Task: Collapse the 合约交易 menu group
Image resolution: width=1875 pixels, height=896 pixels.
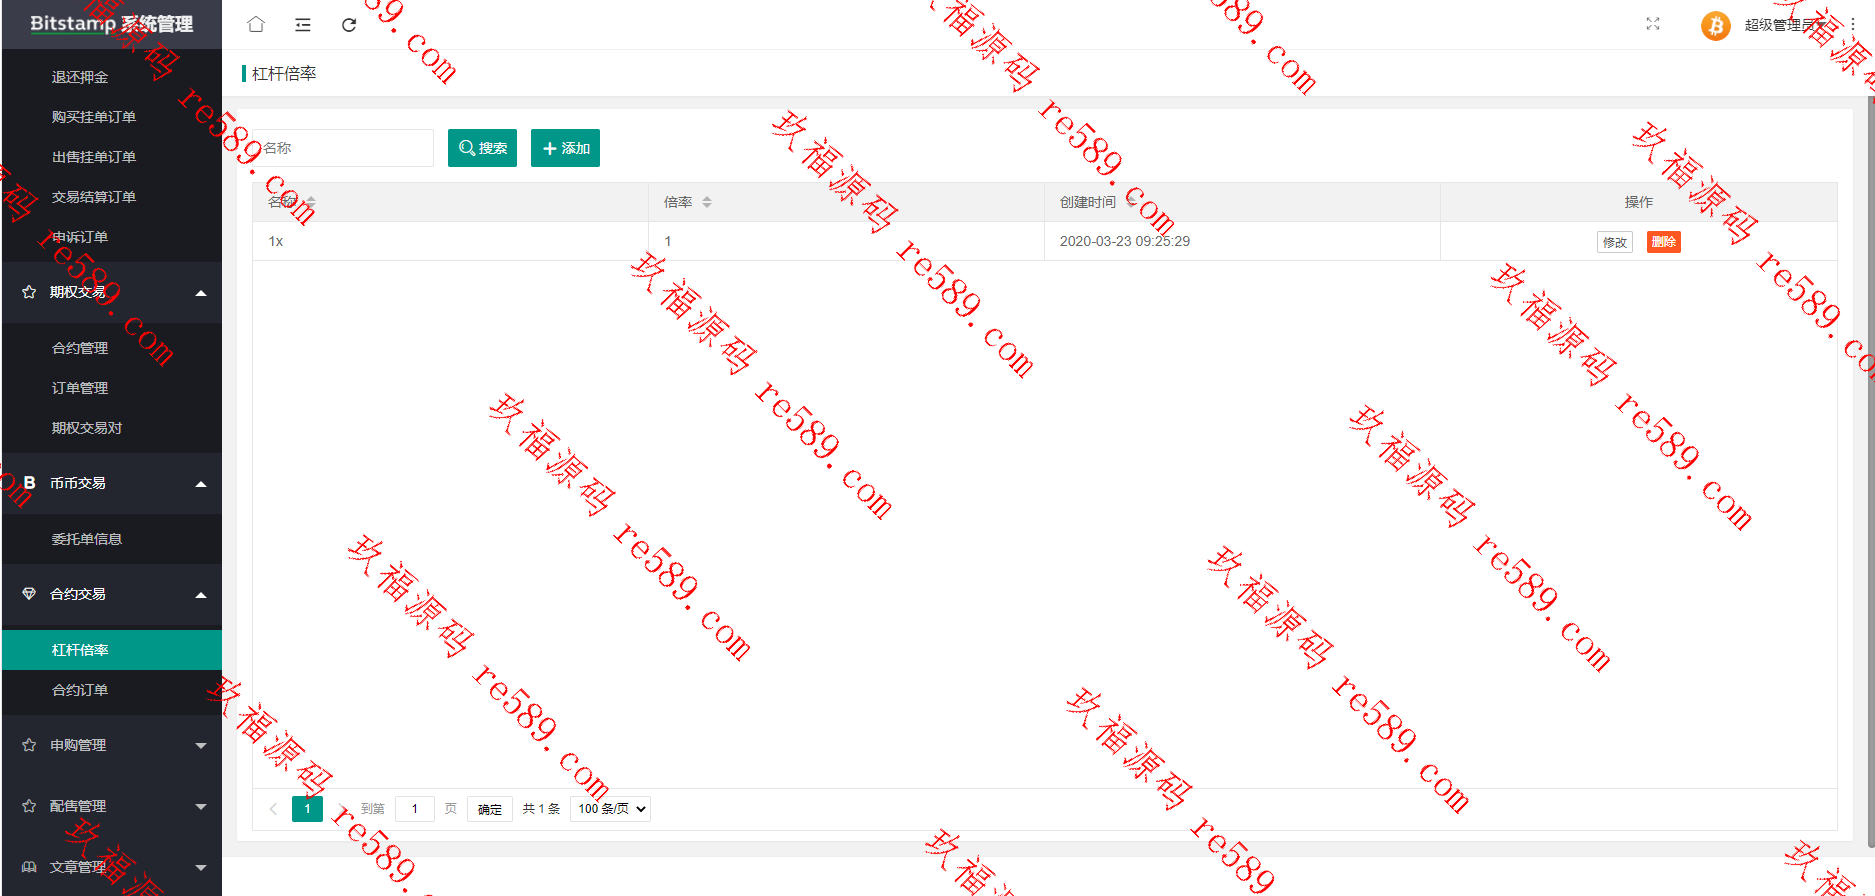Action: pos(201,595)
